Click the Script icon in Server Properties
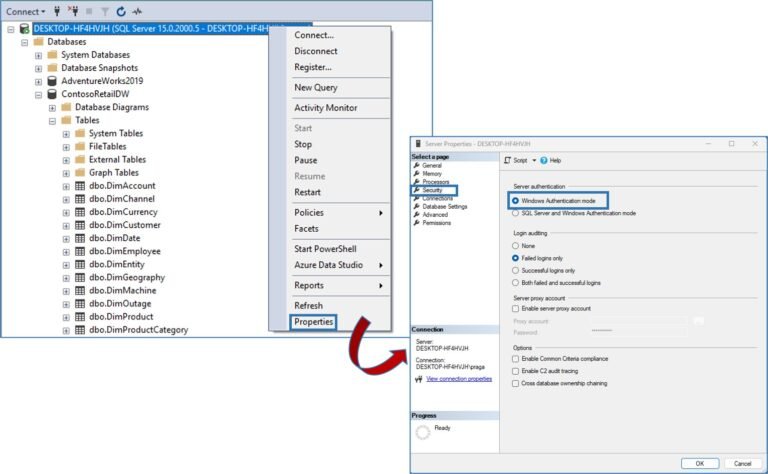 tap(507, 160)
